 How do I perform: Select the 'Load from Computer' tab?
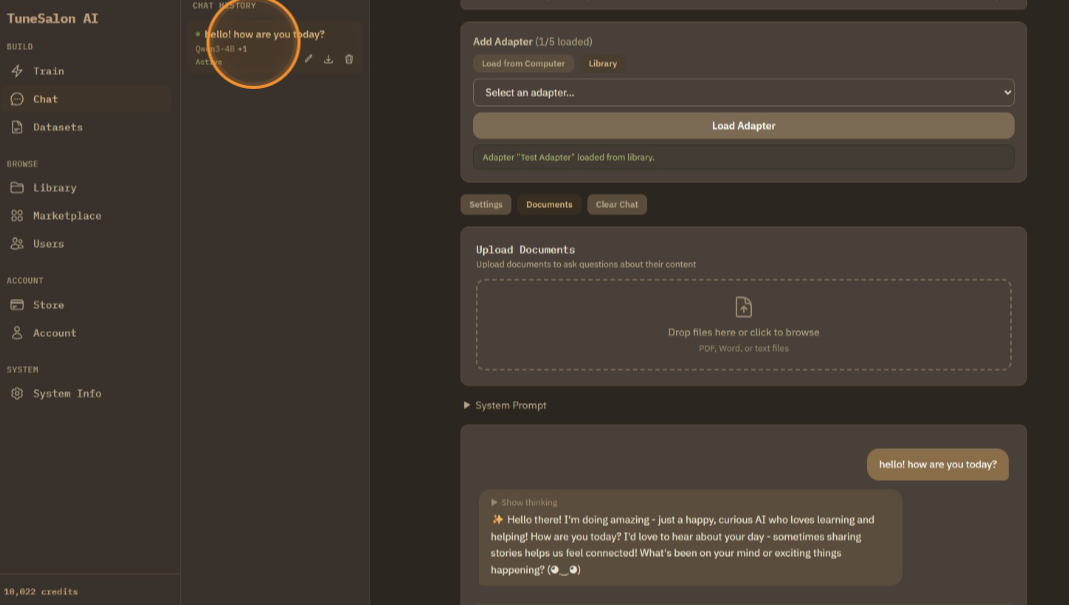point(523,64)
